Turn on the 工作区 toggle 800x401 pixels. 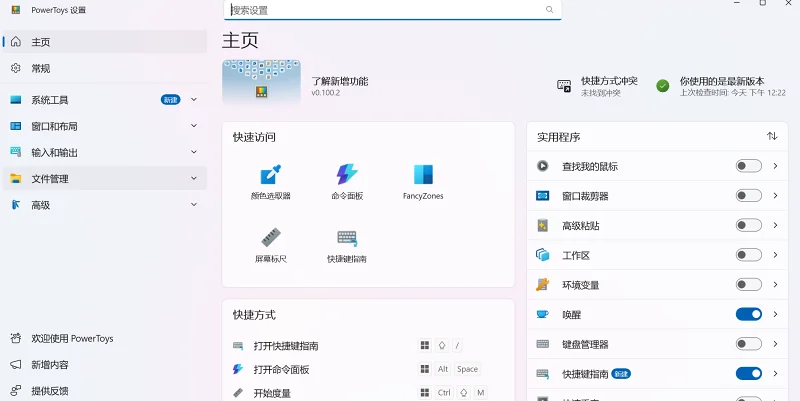point(748,255)
